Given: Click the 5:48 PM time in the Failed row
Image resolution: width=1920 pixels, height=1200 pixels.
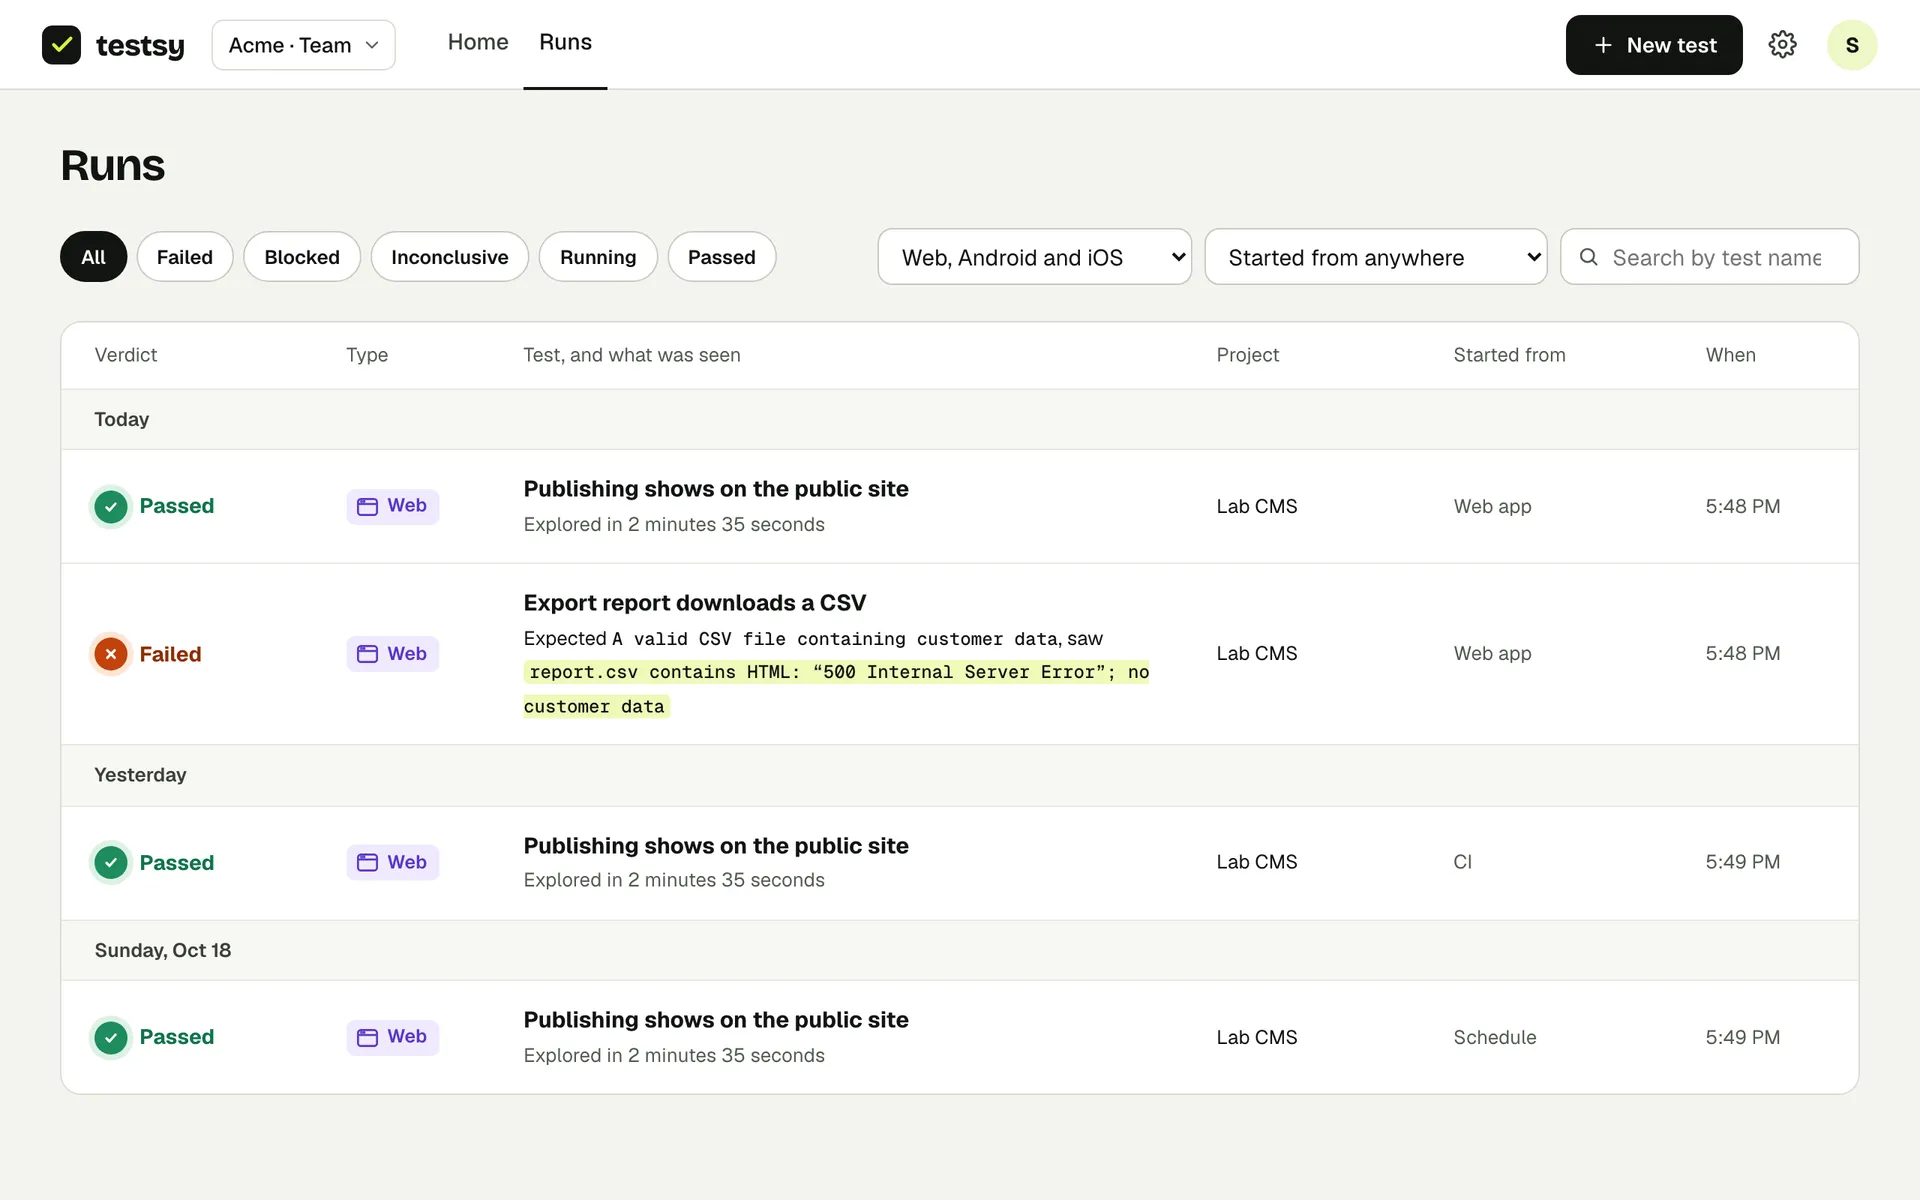Looking at the screenshot, I should (x=1742, y=653).
